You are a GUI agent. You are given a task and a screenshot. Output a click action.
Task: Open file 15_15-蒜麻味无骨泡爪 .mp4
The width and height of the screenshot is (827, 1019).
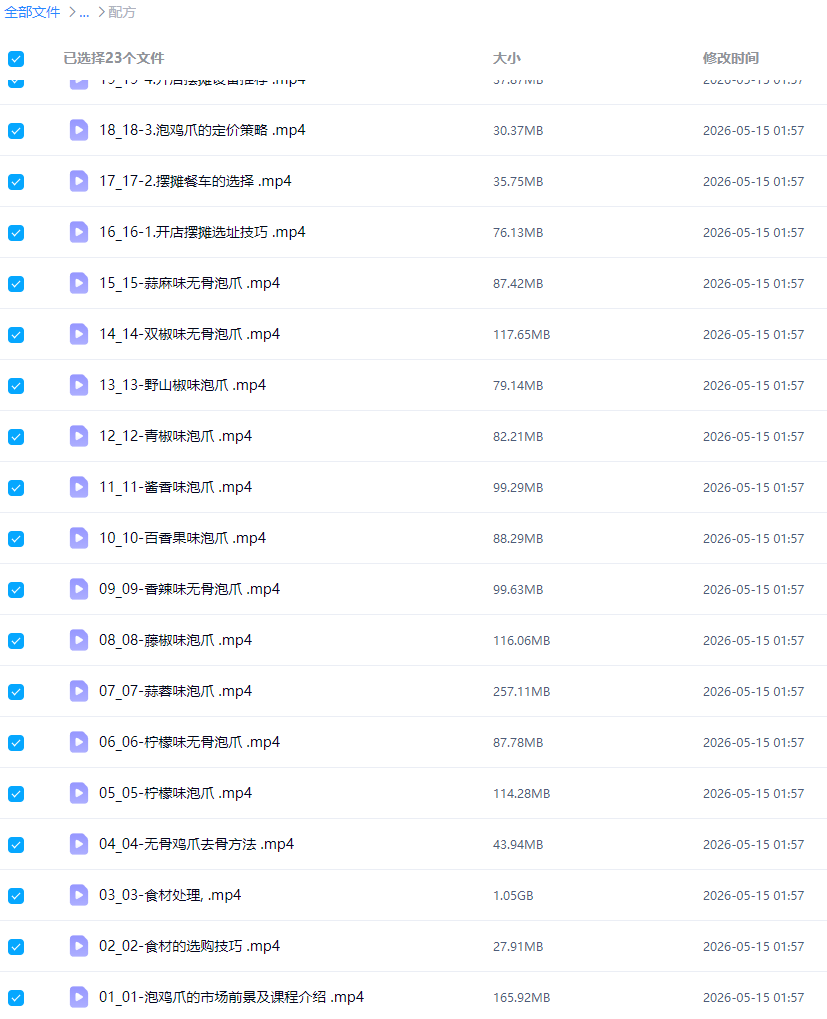pyautogui.click(x=189, y=283)
